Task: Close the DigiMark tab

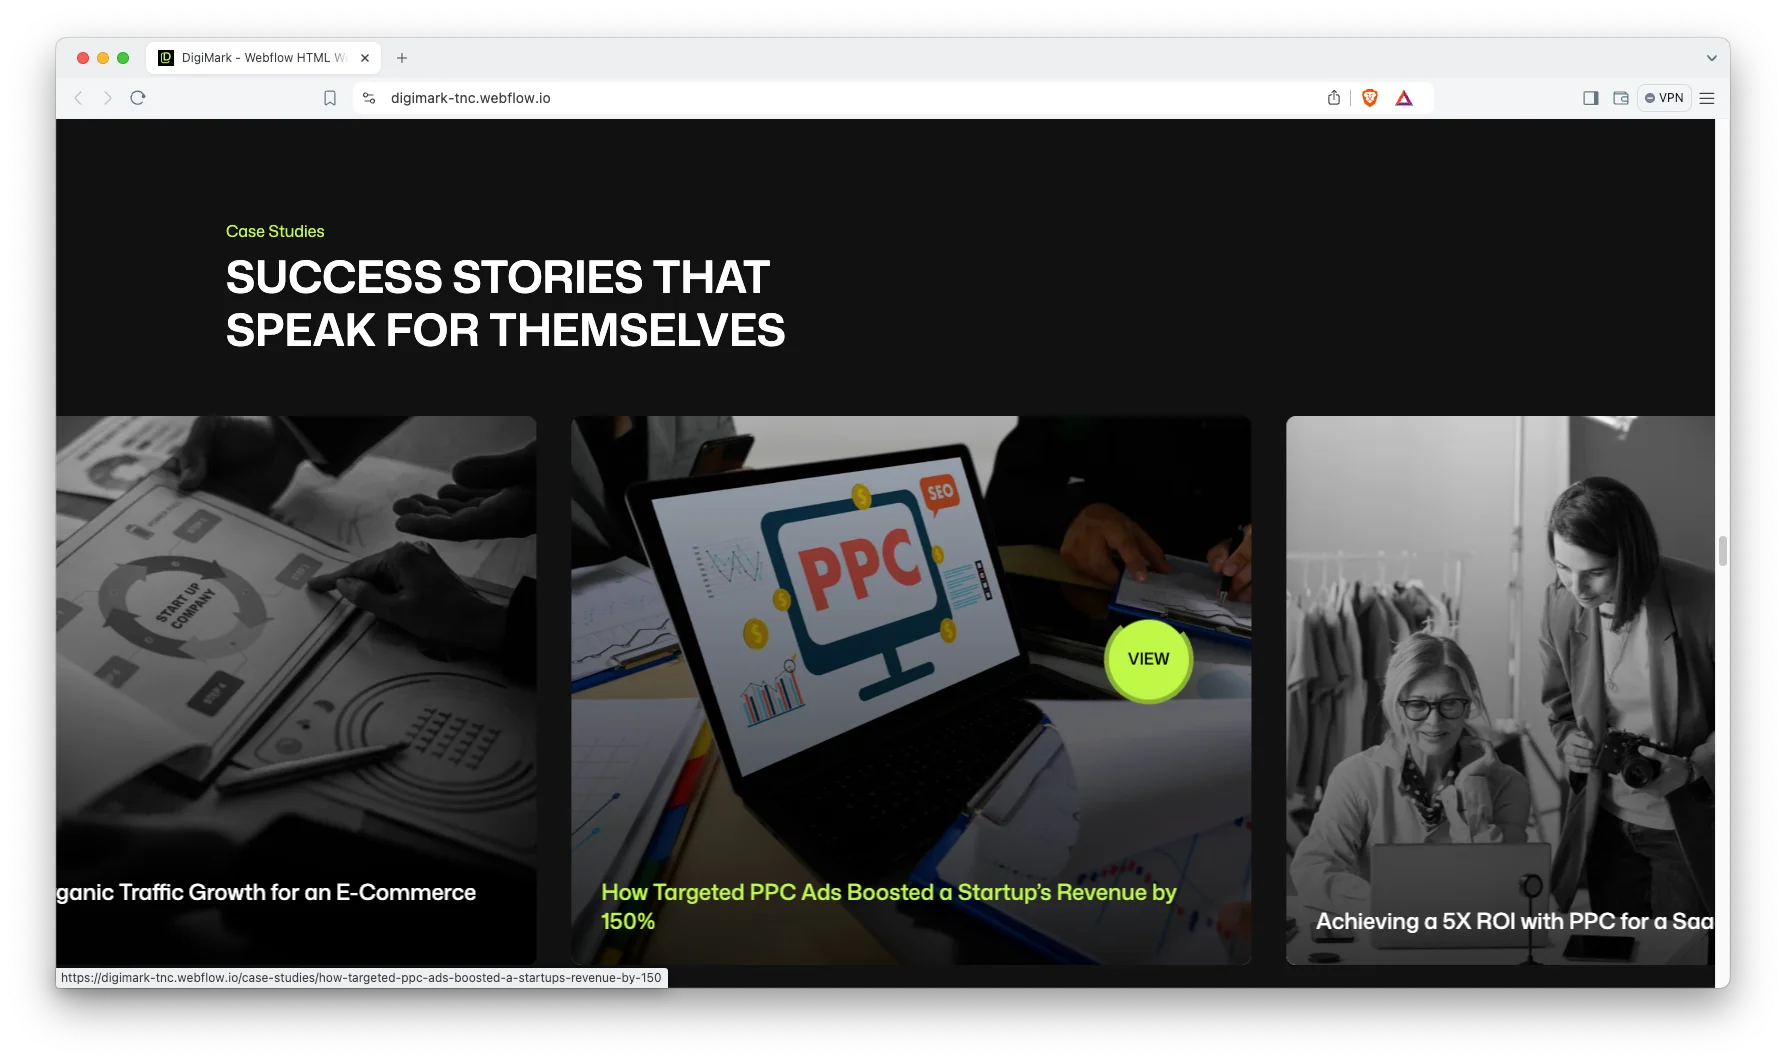Action: [365, 58]
